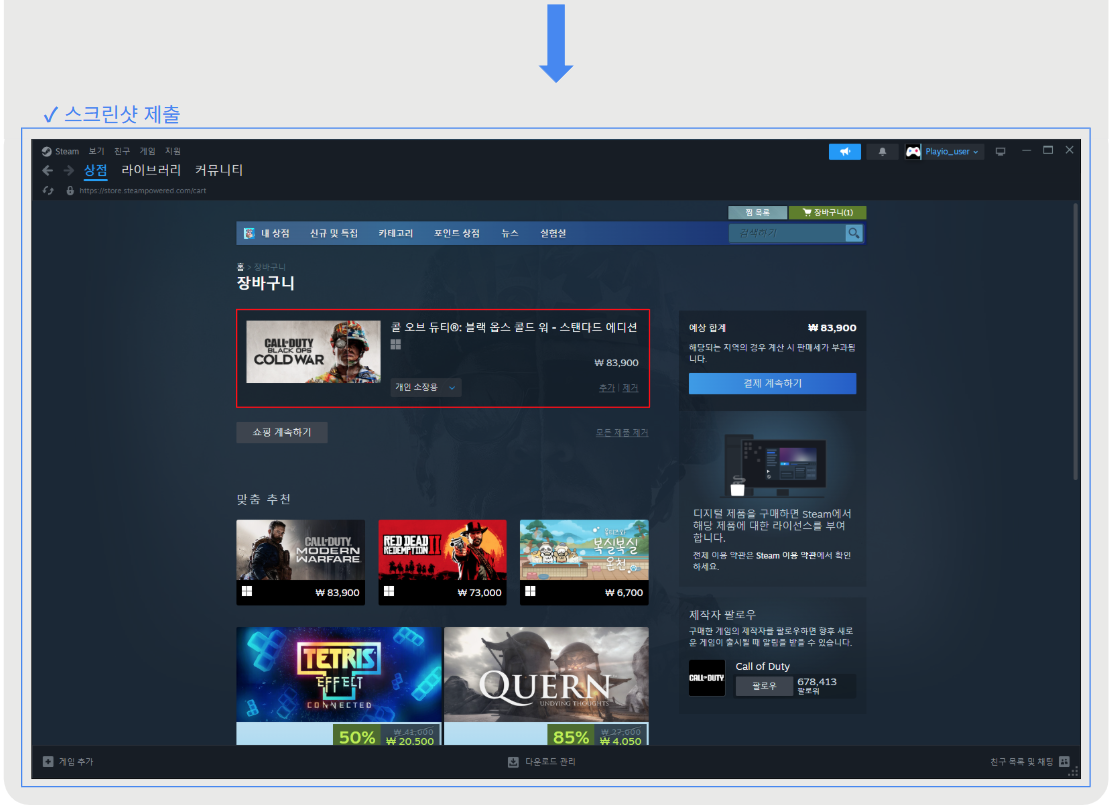The height and width of the screenshot is (809, 1113).
Task: Open the 지원 menu
Action: (x=172, y=151)
